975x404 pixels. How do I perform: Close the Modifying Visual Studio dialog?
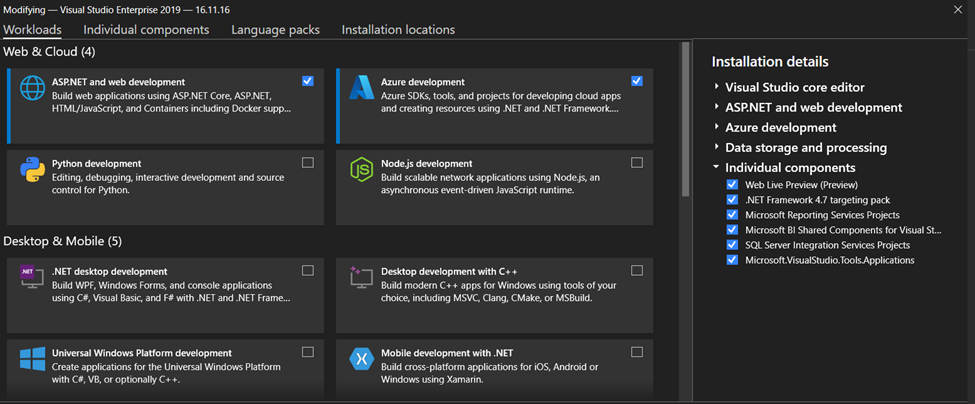point(958,9)
